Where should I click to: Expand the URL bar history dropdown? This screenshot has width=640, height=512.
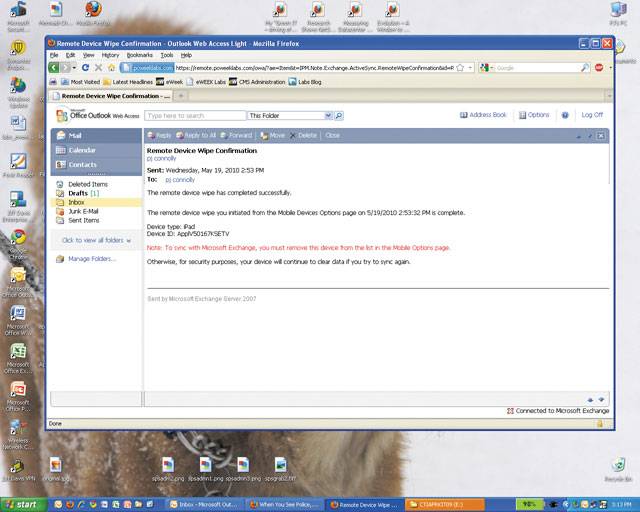coord(470,68)
